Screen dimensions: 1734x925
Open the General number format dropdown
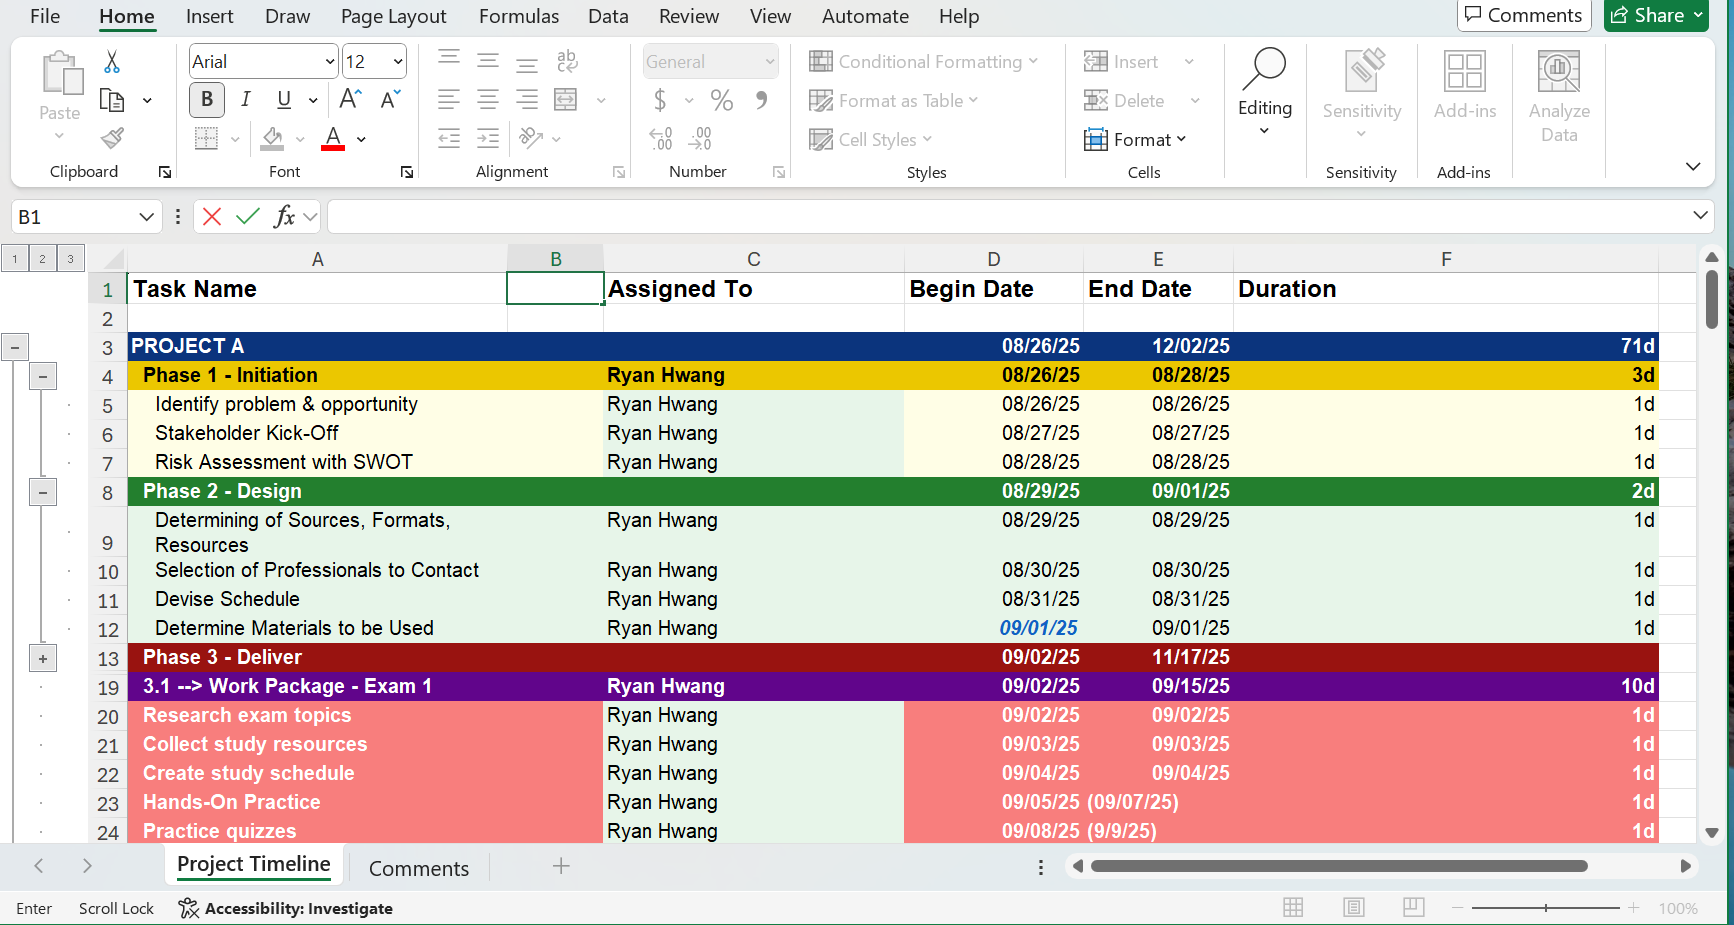click(x=772, y=61)
